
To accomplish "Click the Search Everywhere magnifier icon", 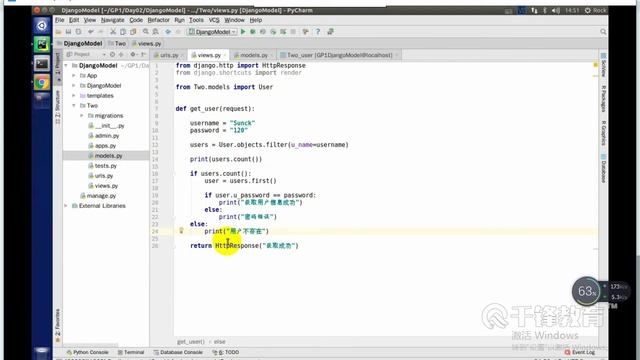I will pos(603,32).
